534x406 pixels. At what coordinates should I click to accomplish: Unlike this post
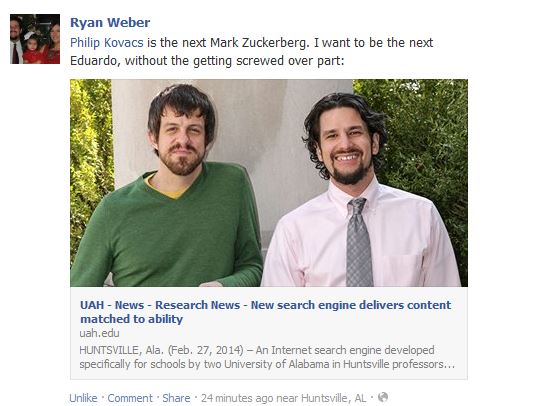coord(83,398)
